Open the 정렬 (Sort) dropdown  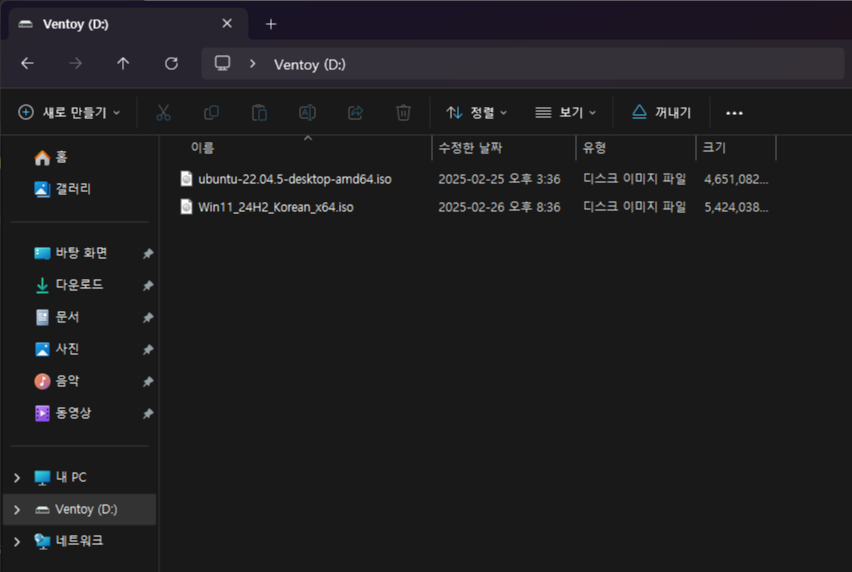[x=477, y=112]
